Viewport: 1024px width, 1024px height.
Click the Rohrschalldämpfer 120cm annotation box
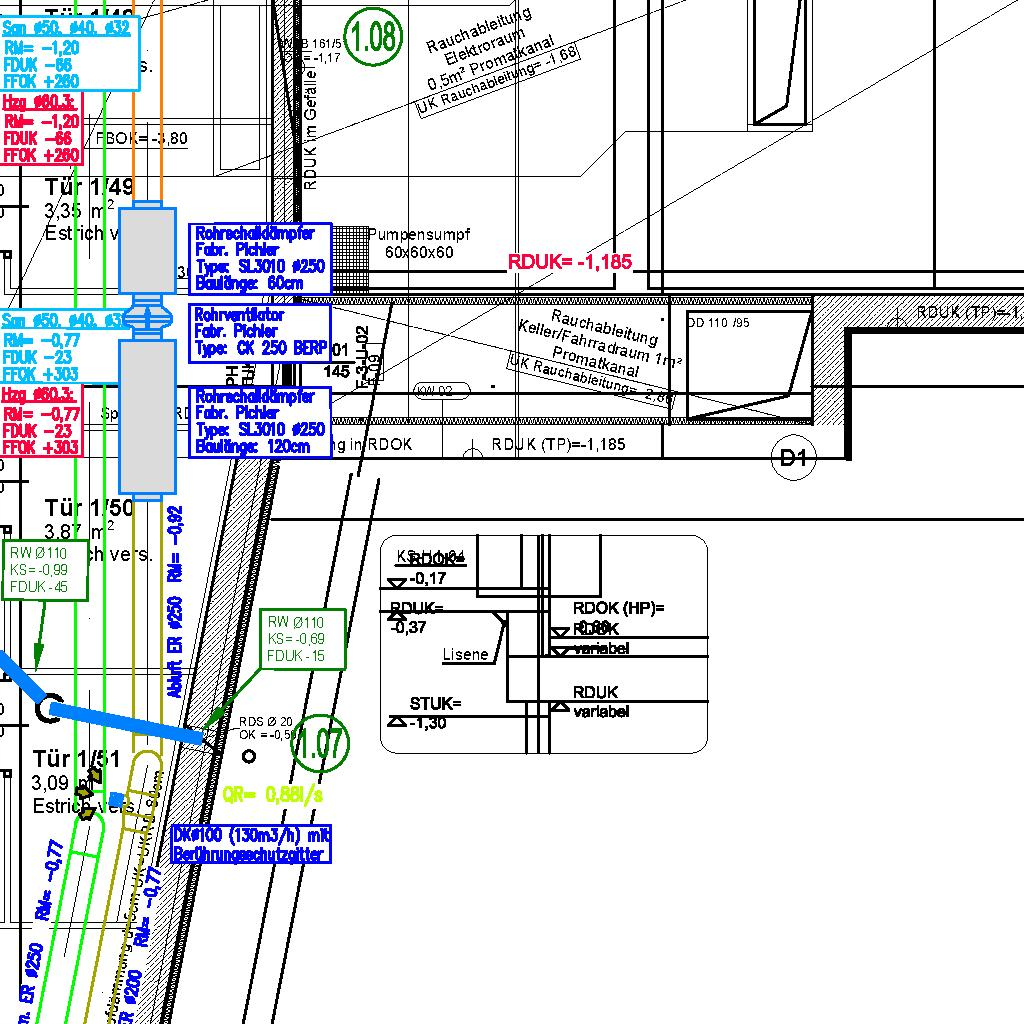(260, 422)
